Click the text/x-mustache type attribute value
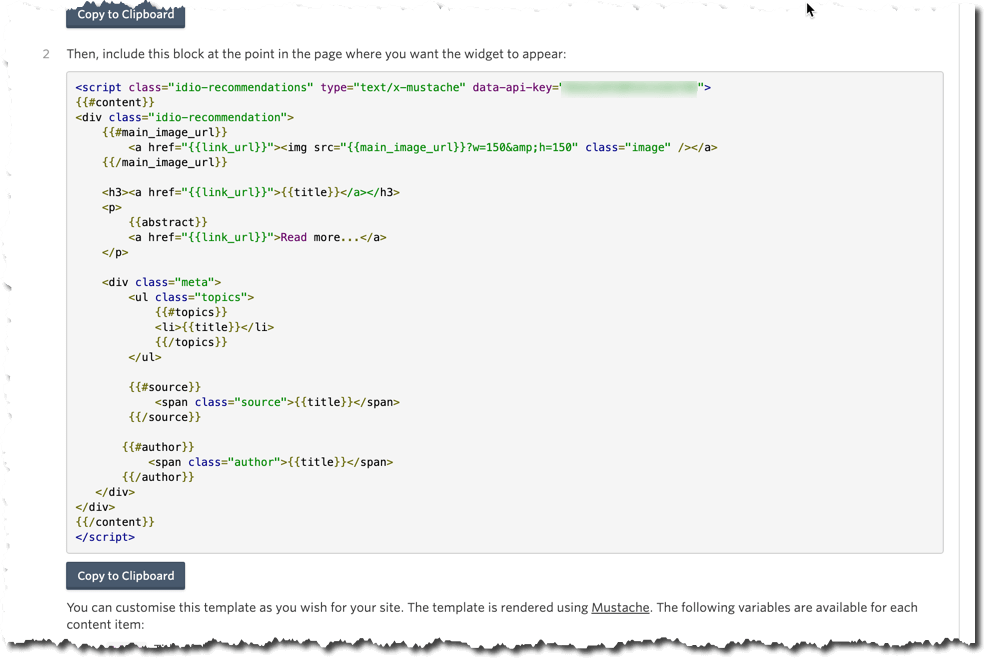Image resolution: width=985 pixels, height=659 pixels. (411, 88)
